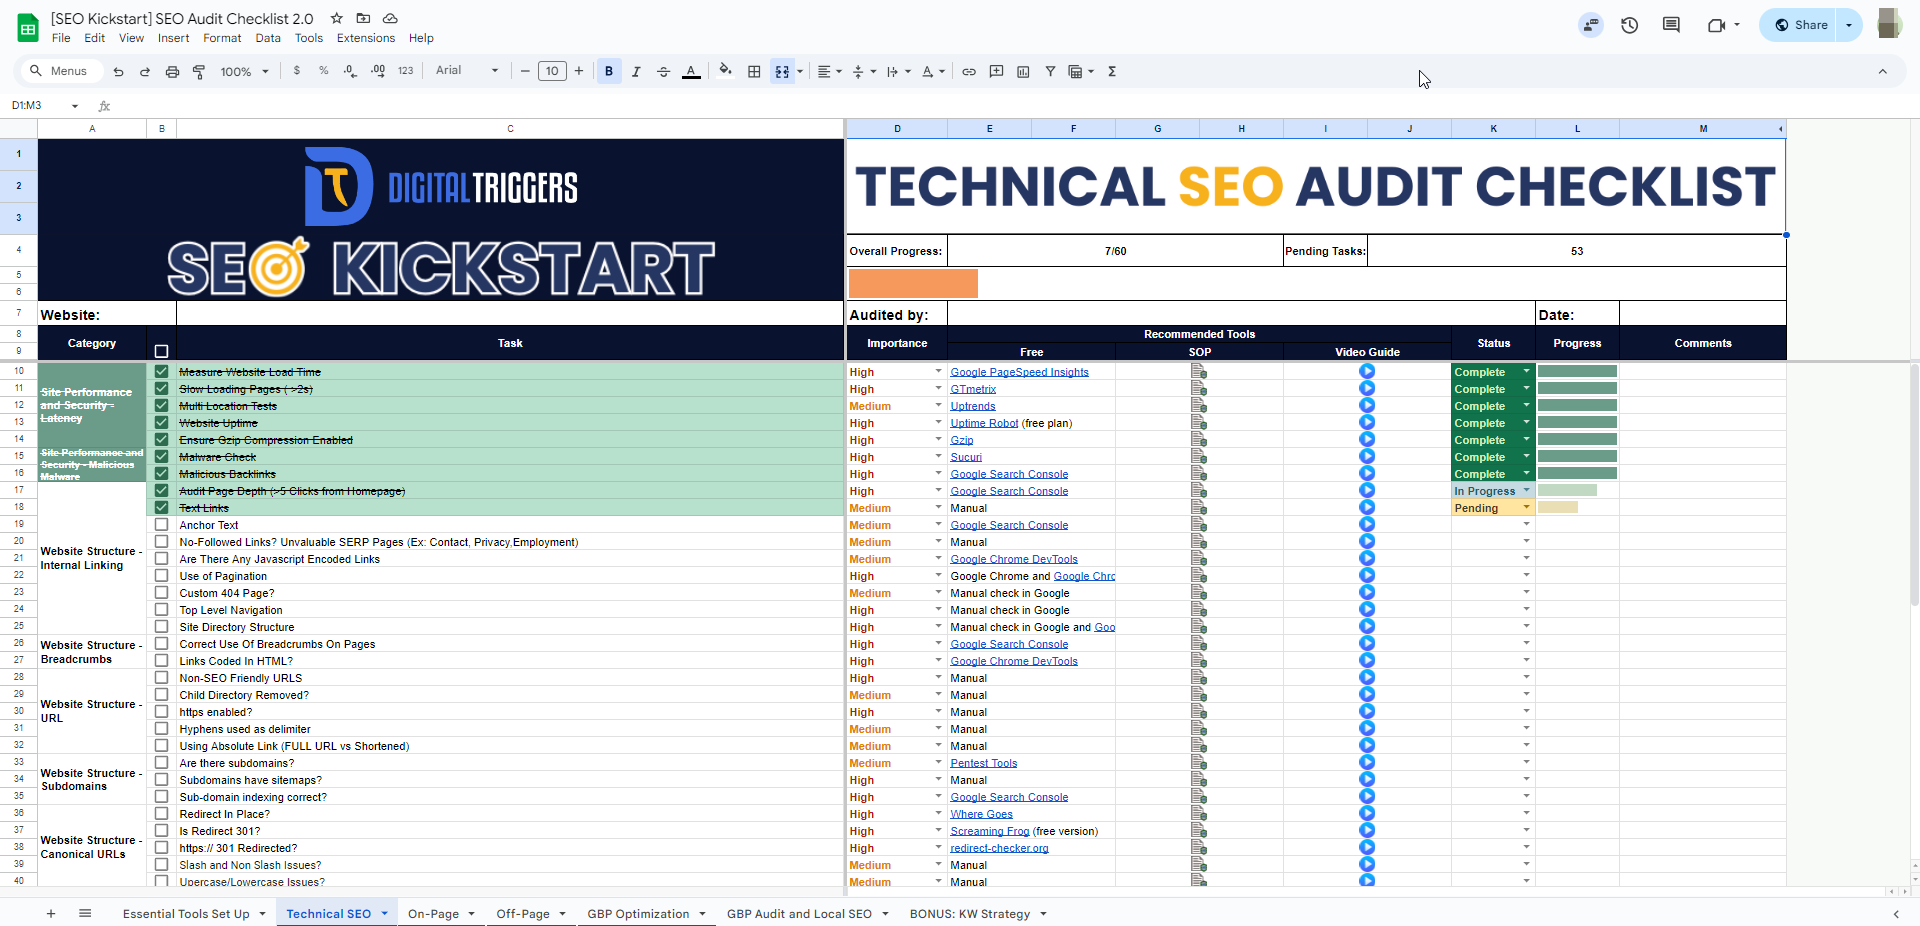Click the merge cells icon
Screen dimensions: 1920x926
(782, 71)
